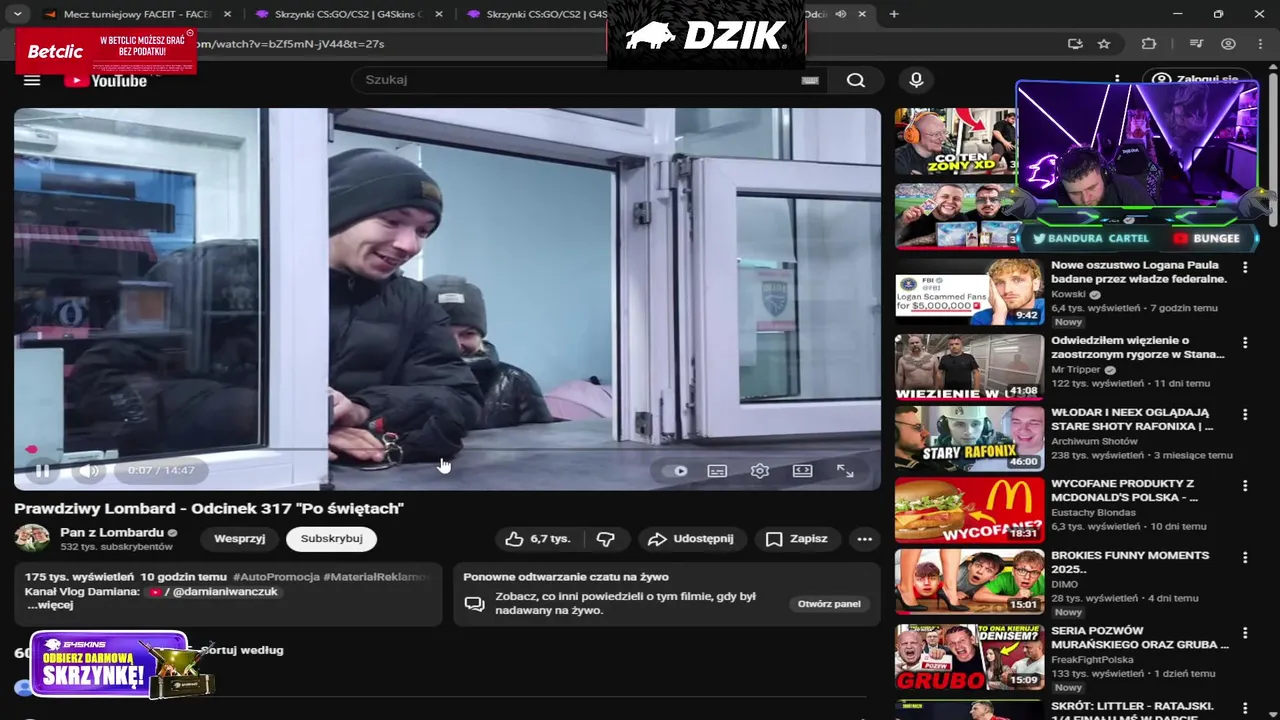Click the magnifying glass search button

[x=855, y=80]
